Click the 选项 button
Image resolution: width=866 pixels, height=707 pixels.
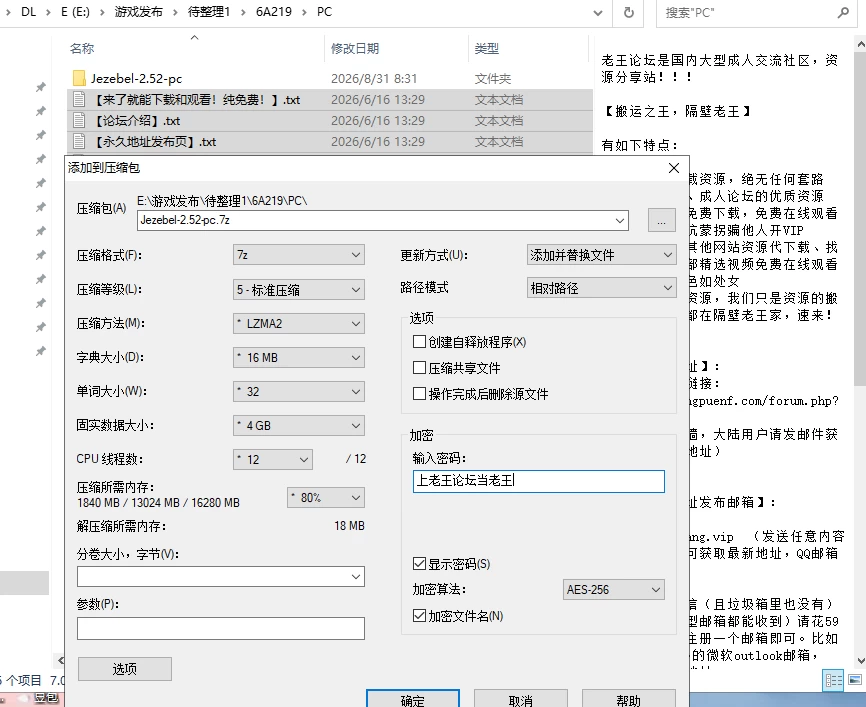click(125, 669)
